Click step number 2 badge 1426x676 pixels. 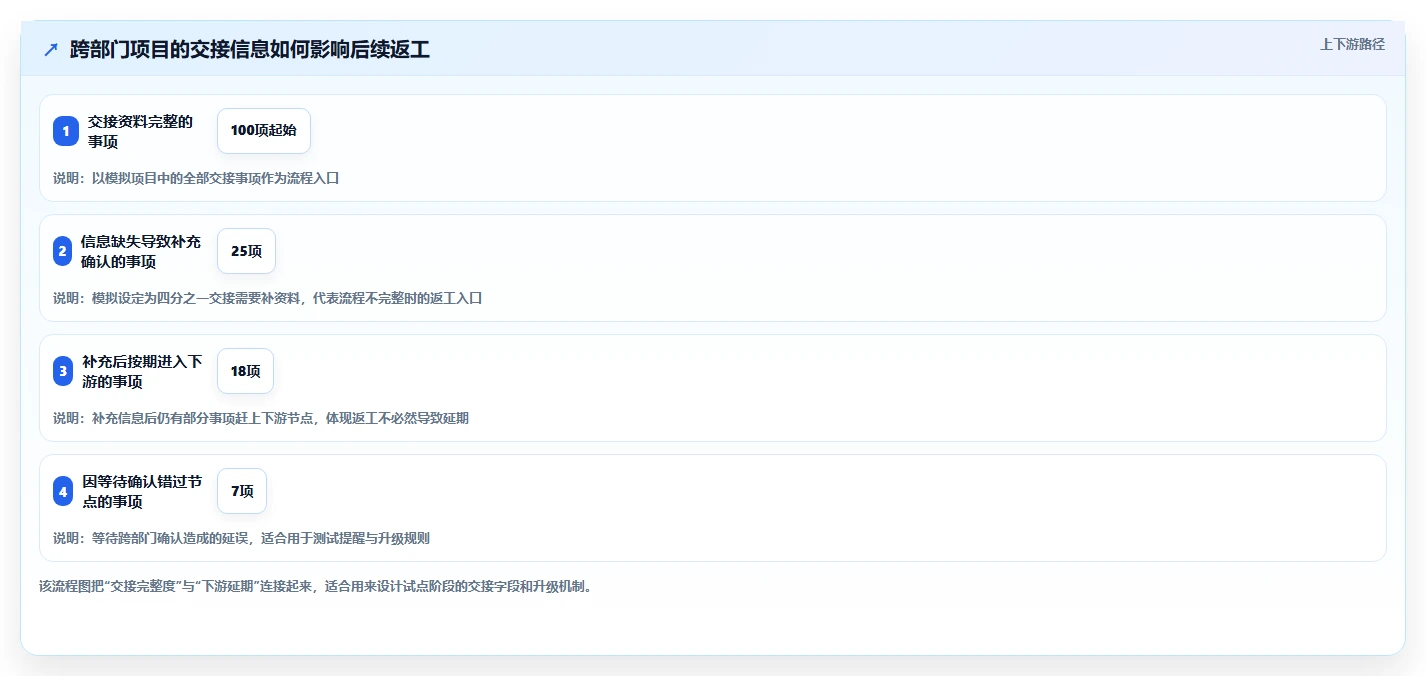point(63,251)
